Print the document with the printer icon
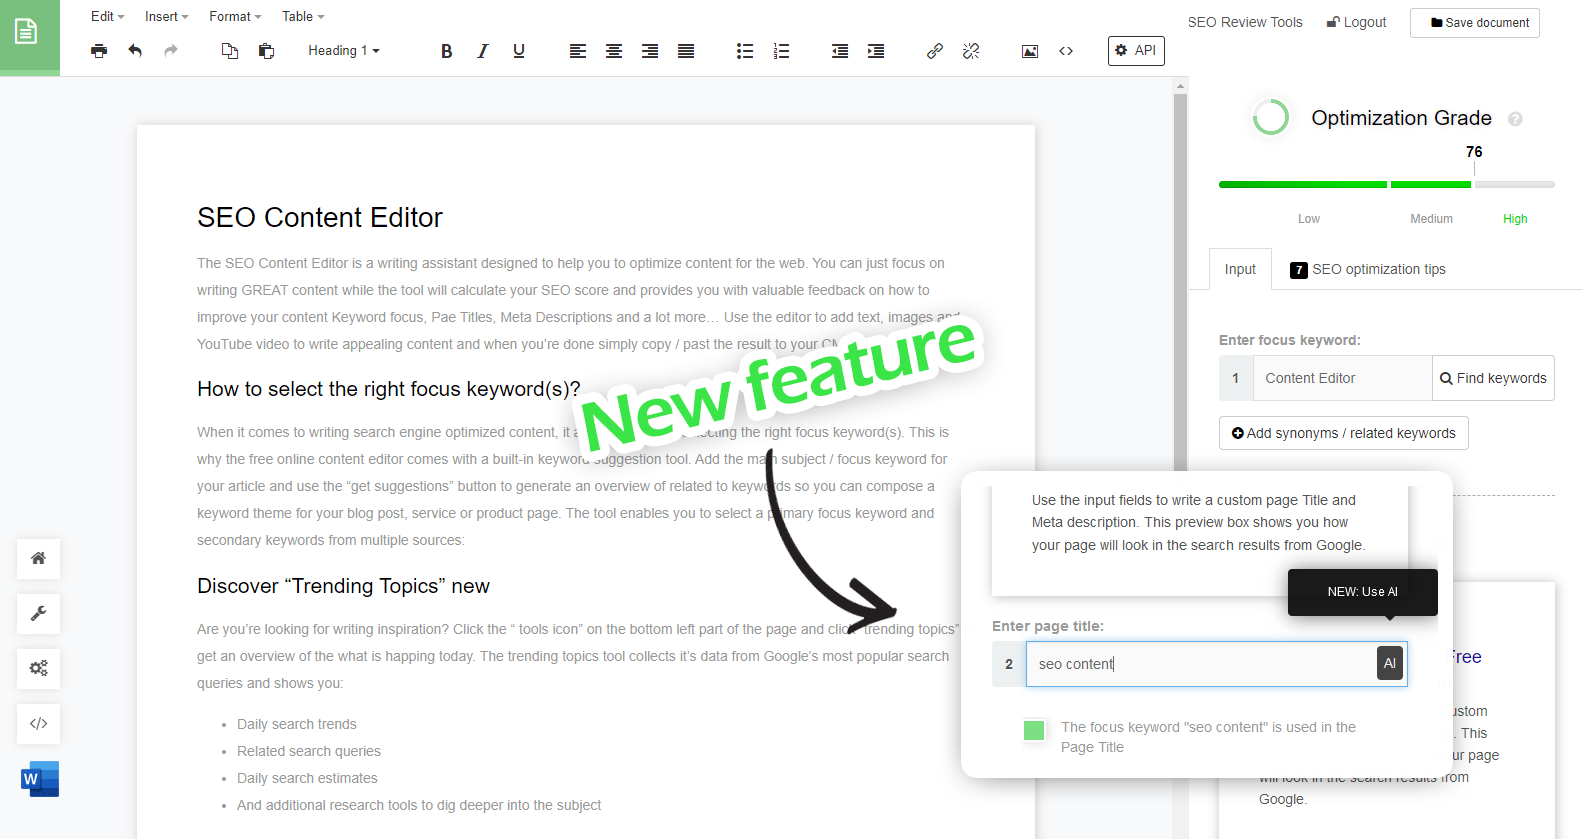Screen dimensions: 1582x839 99,51
